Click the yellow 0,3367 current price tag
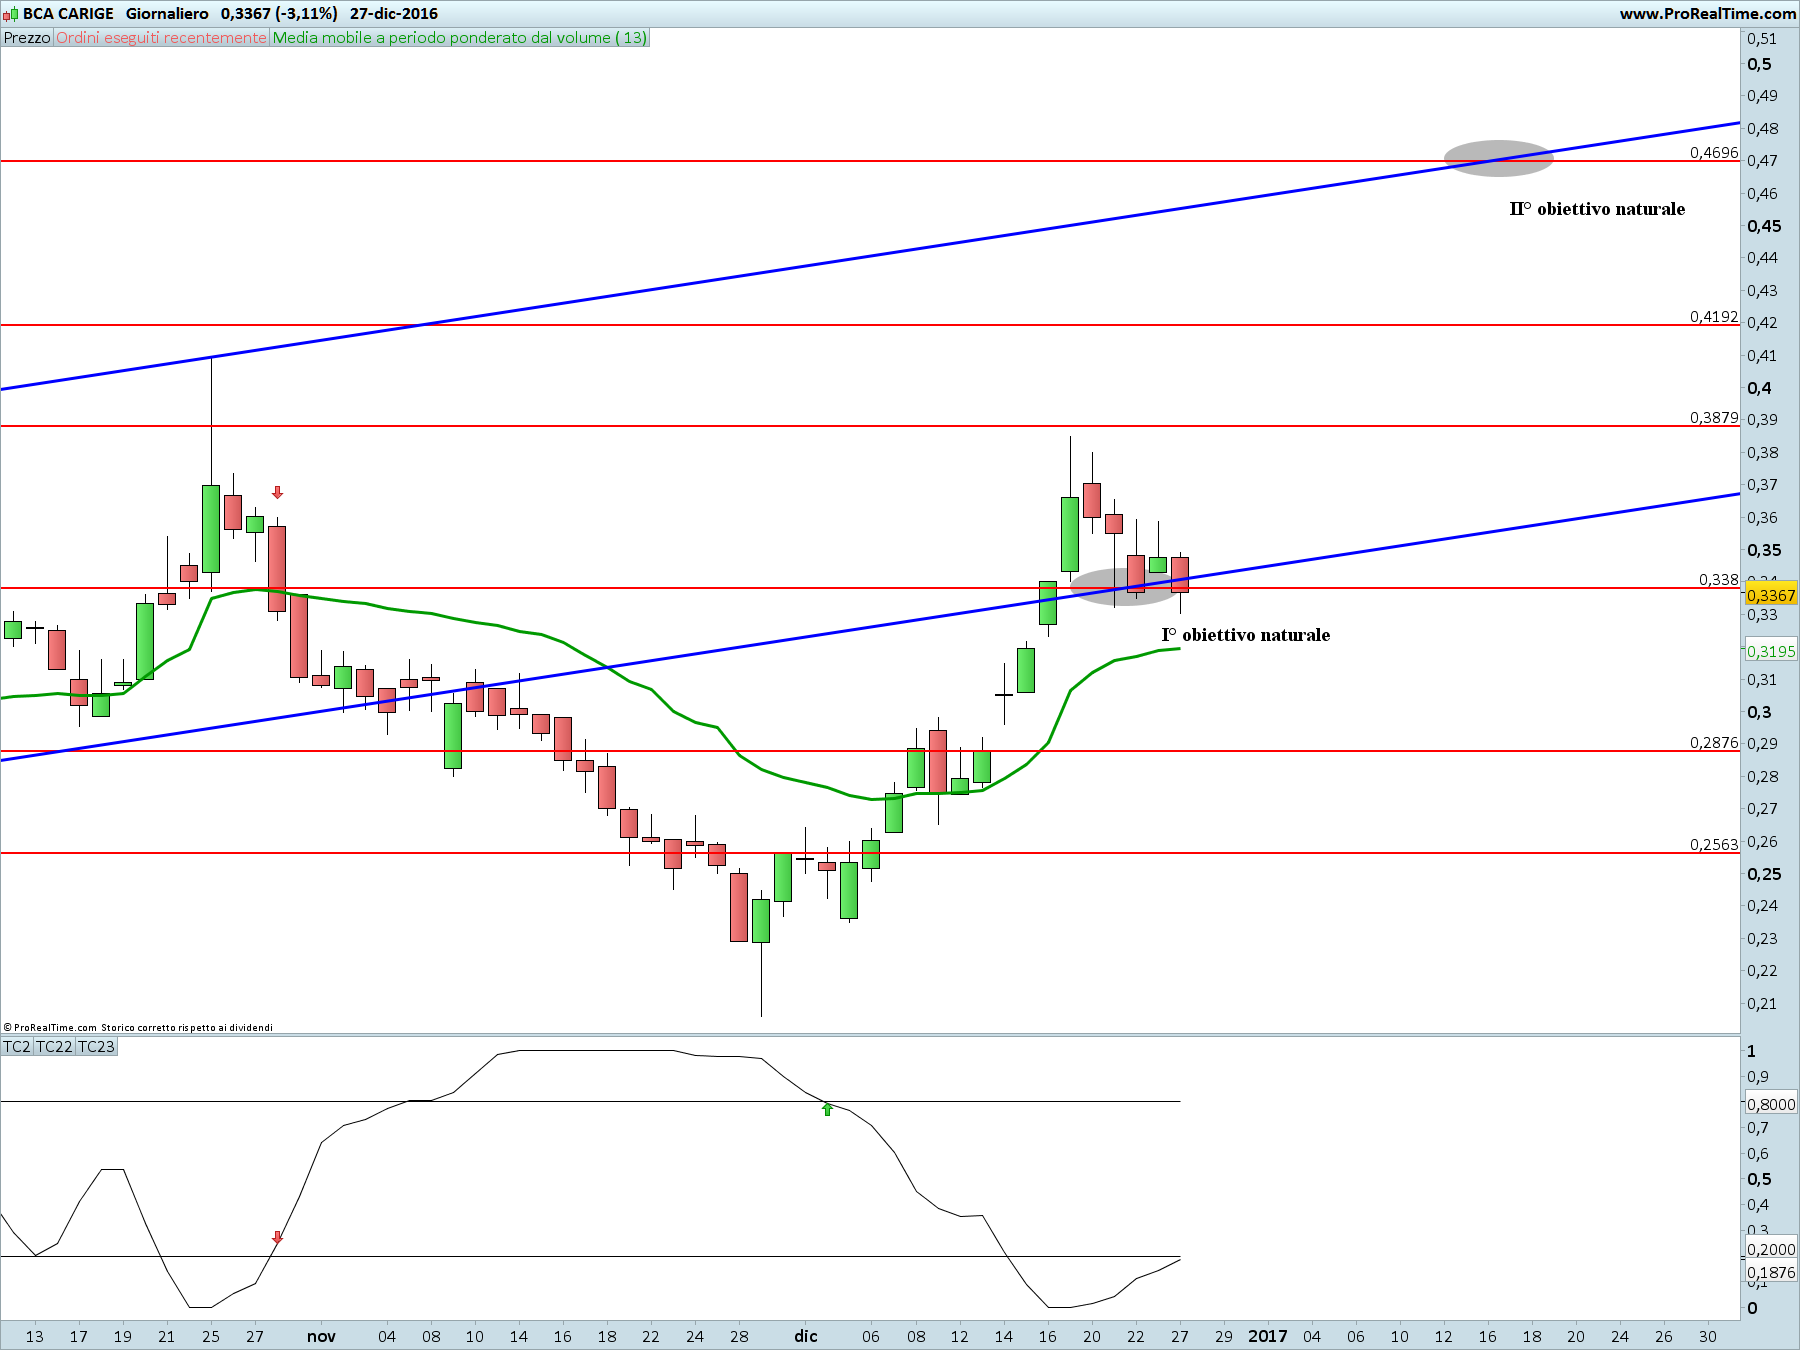1800x1350 pixels. 1771,595
